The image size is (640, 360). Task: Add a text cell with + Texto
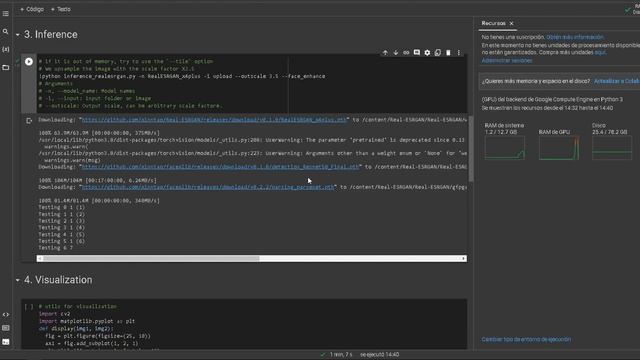coord(61,9)
